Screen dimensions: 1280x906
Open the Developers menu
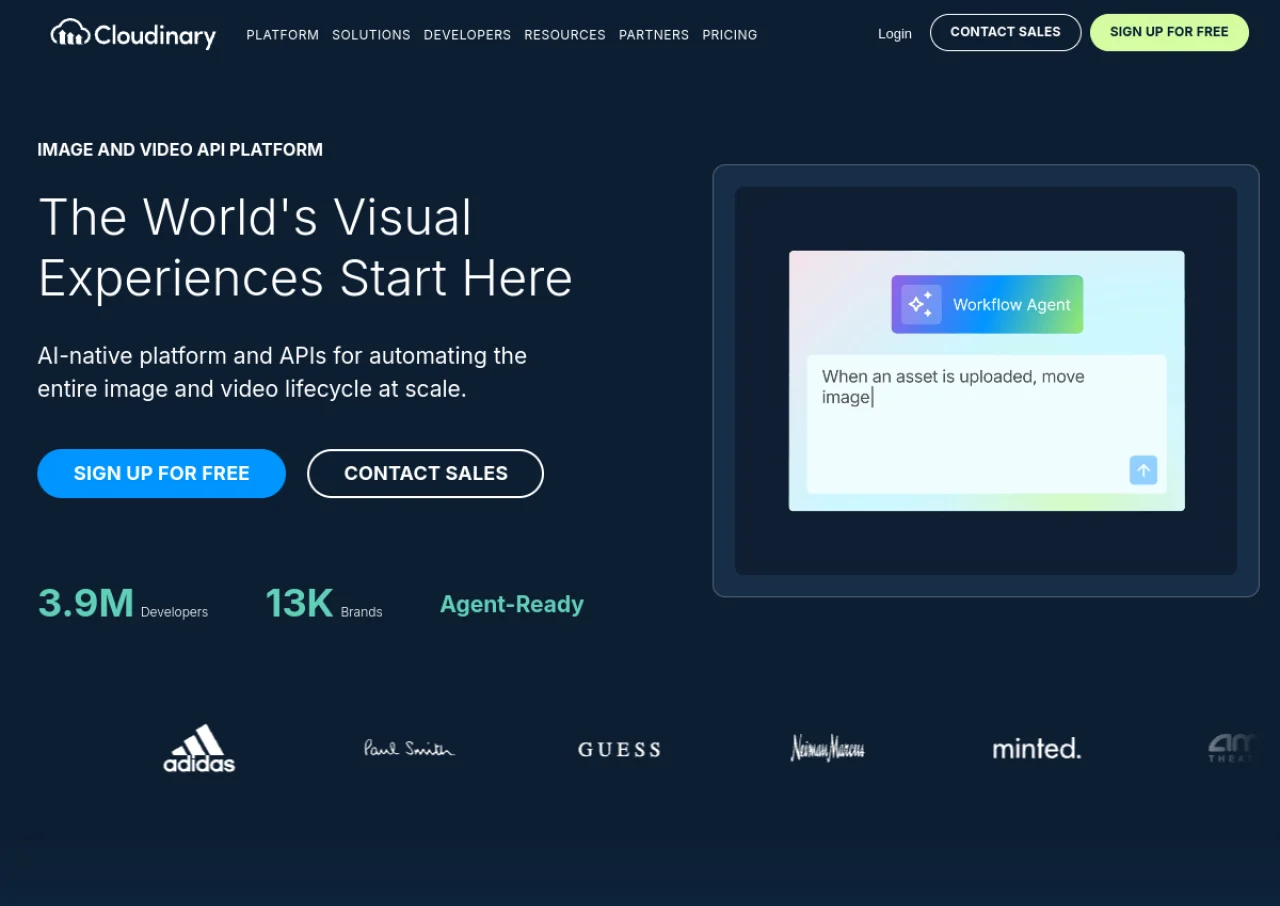(467, 34)
